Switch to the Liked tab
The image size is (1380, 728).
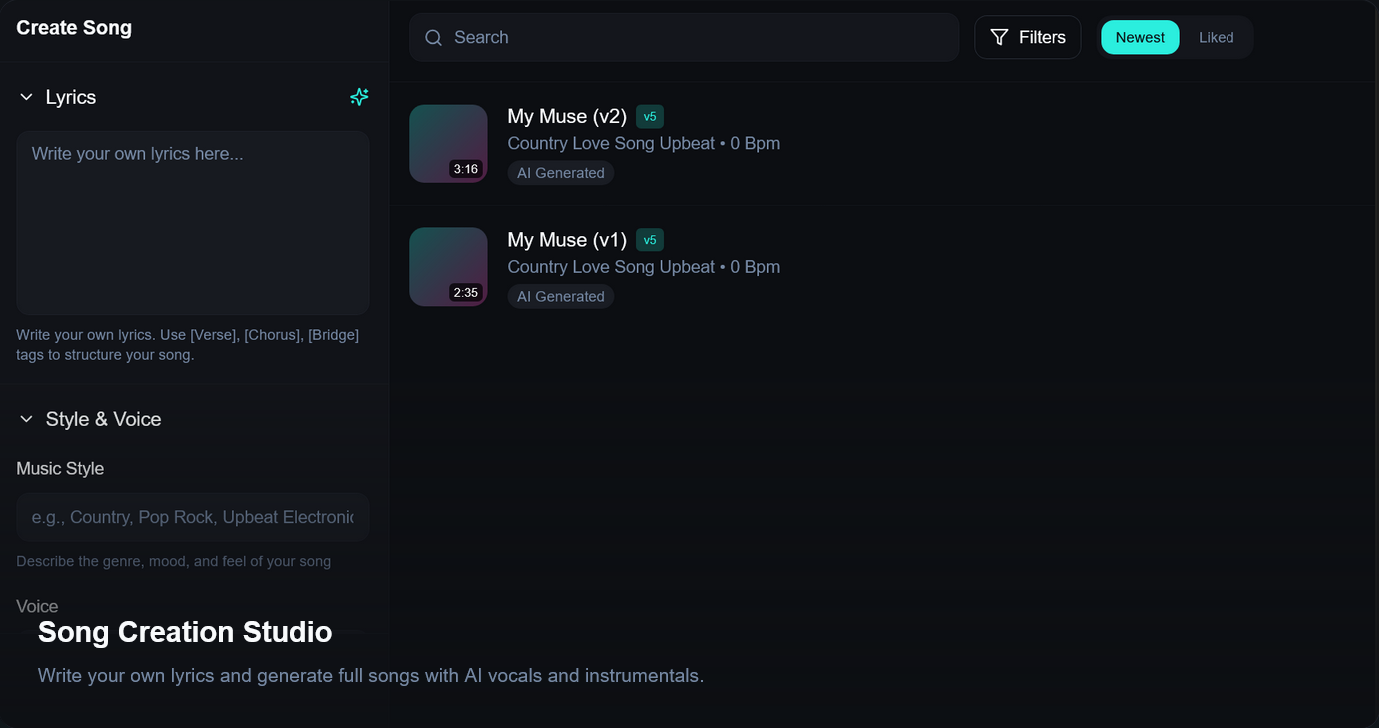tap(1216, 38)
